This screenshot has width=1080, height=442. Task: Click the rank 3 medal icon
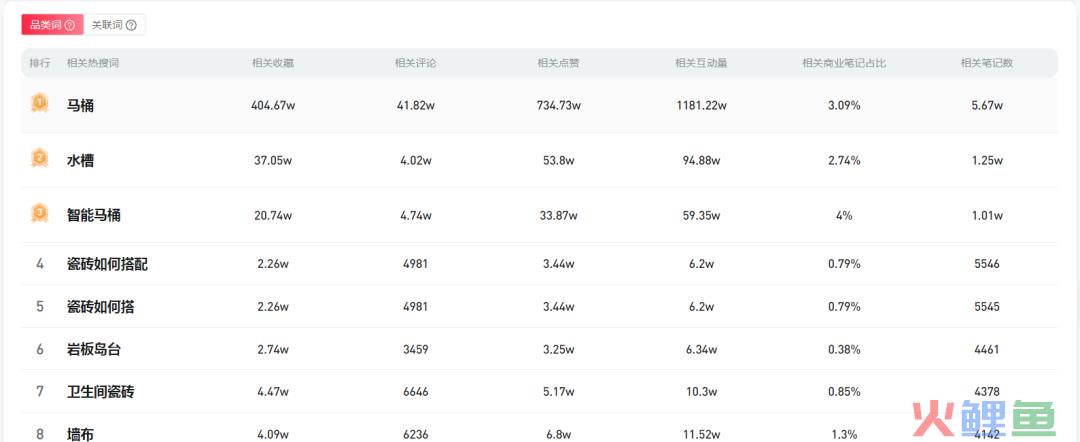39,213
